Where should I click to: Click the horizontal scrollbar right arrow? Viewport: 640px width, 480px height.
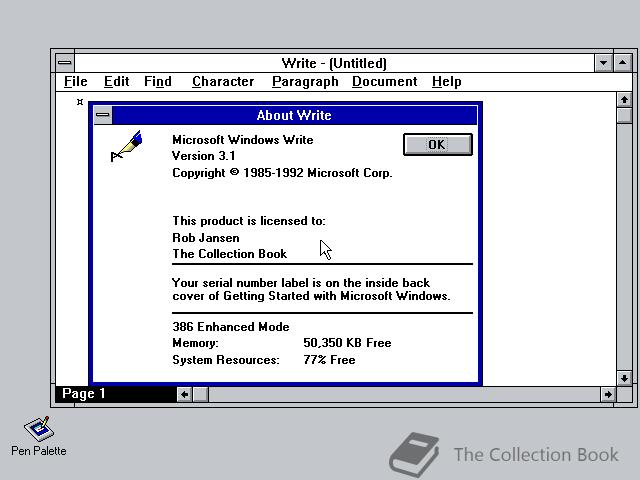[x=608, y=394]
